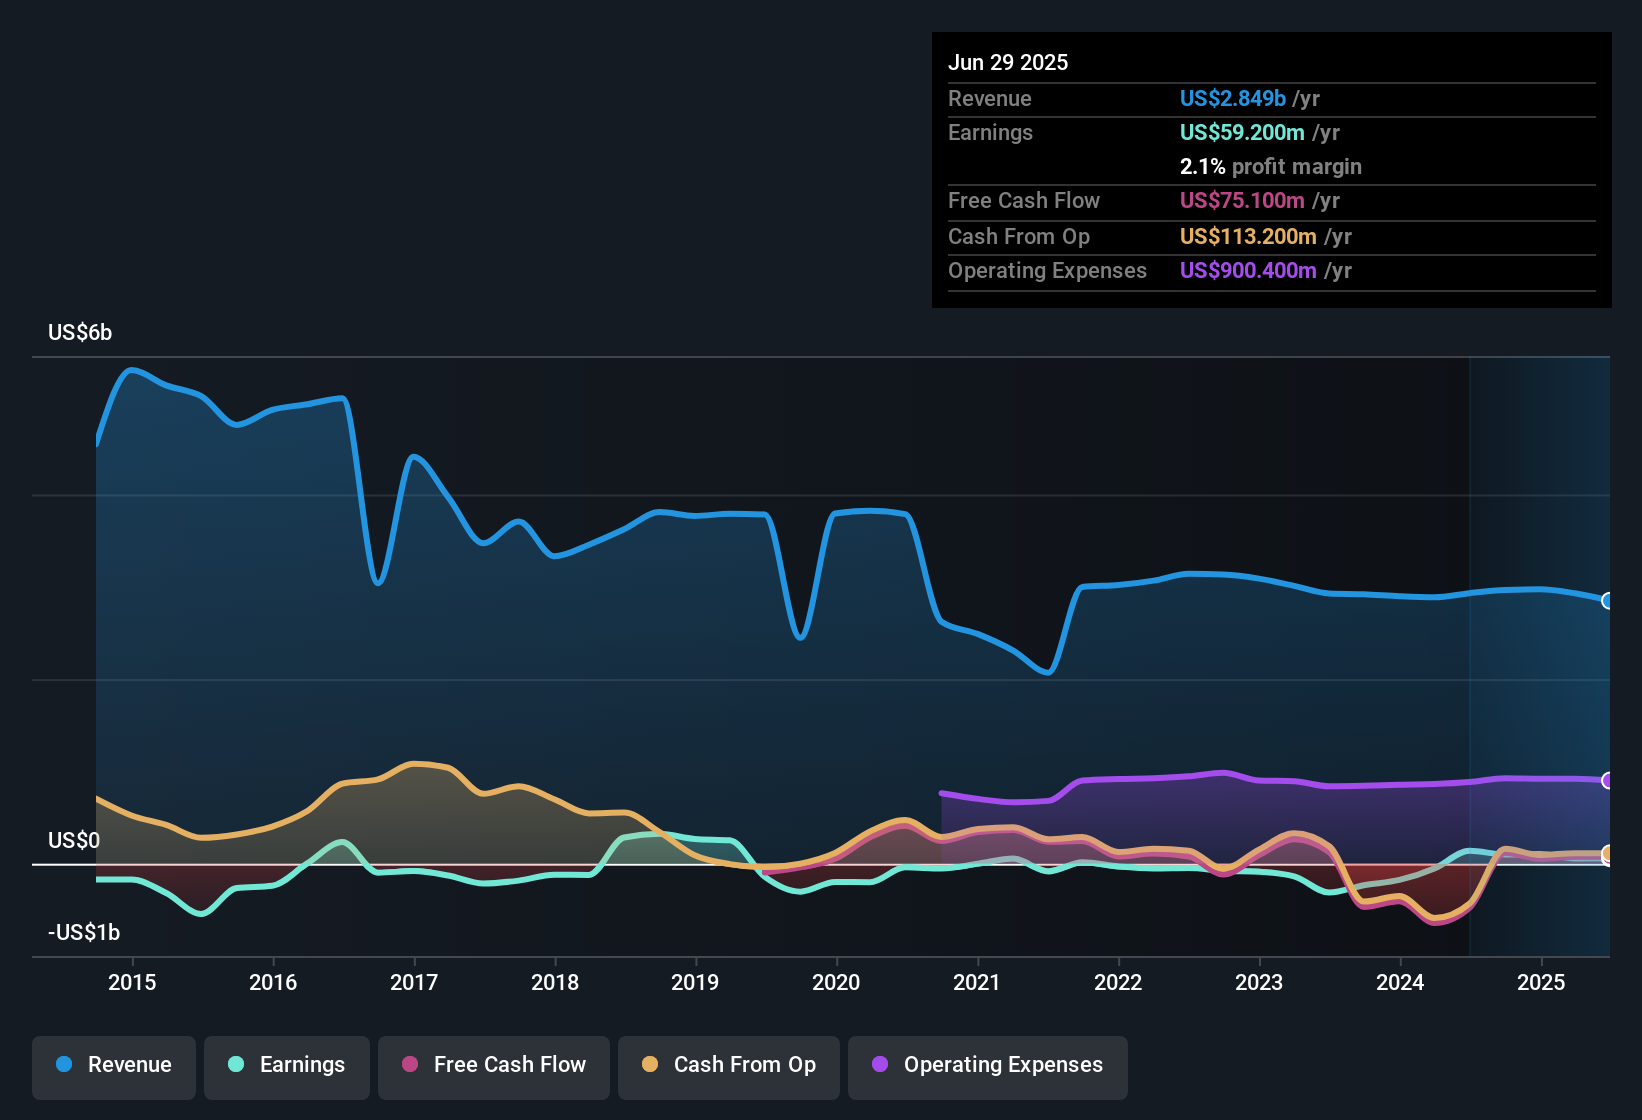Click the -US$1b y-axis label
The image size is (1642, 1120).
84,932
